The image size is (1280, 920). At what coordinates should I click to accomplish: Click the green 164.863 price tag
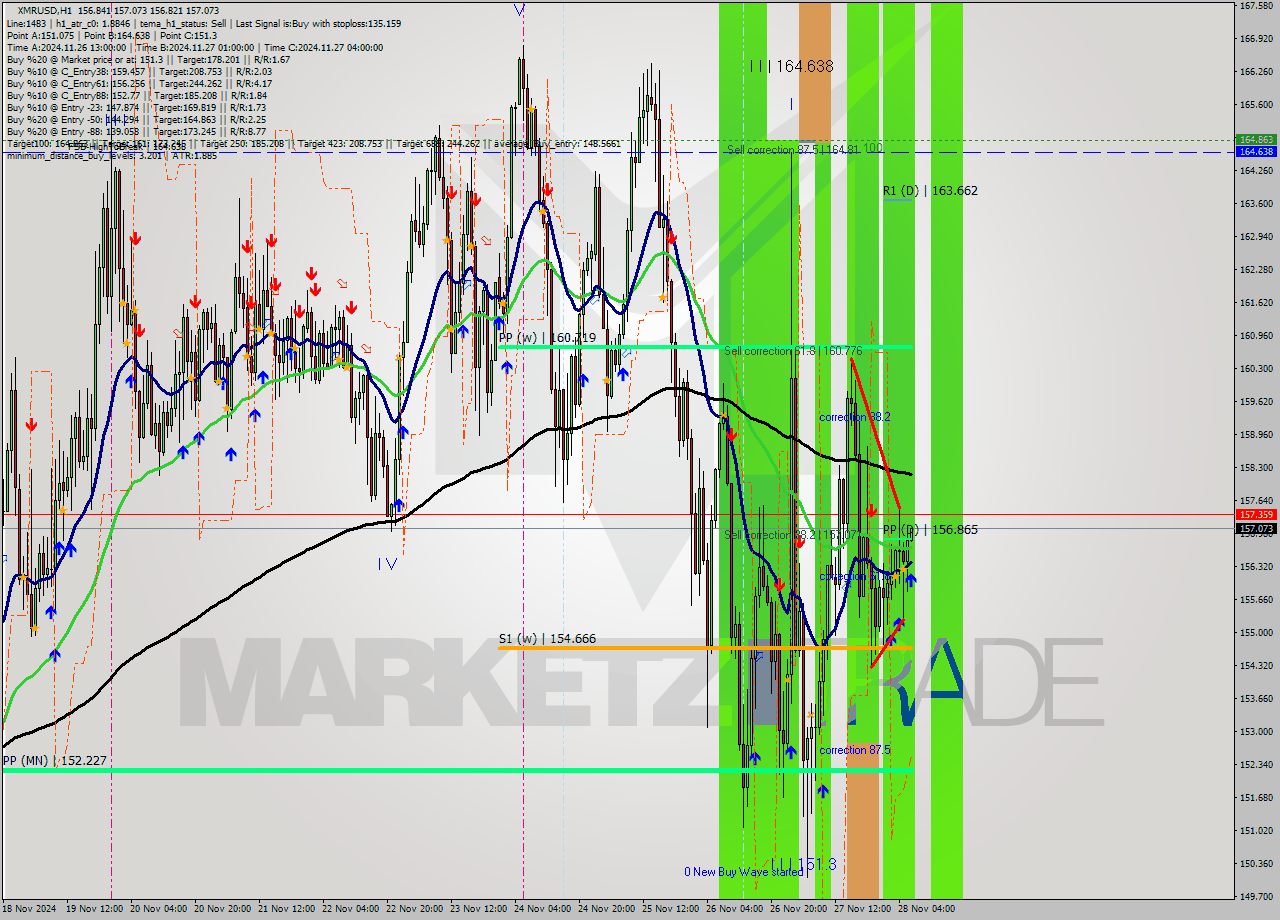(x=1255, y=139)
